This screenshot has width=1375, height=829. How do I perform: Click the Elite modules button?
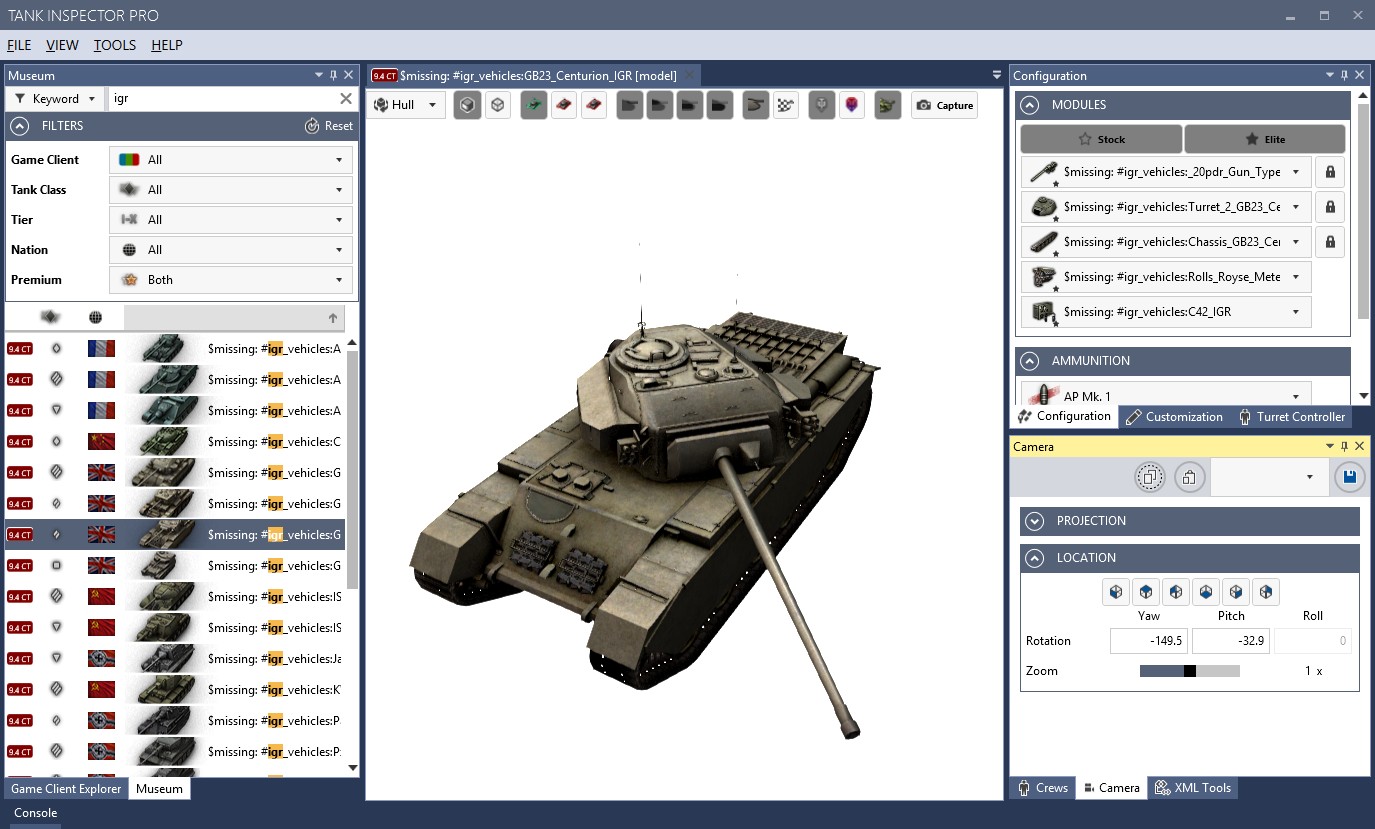(1264, 139)
